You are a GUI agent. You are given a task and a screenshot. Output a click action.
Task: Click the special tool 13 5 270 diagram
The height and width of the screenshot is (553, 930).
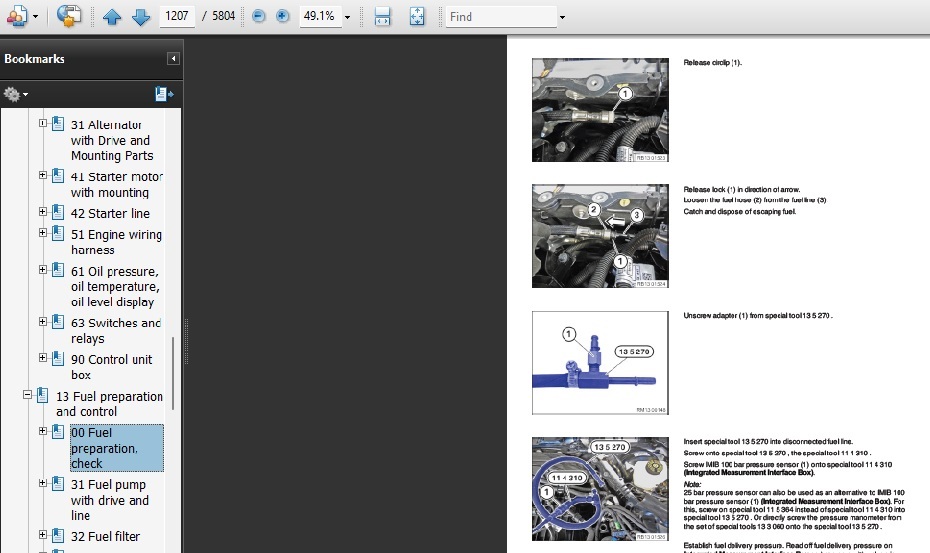click(x=600, y=363)
